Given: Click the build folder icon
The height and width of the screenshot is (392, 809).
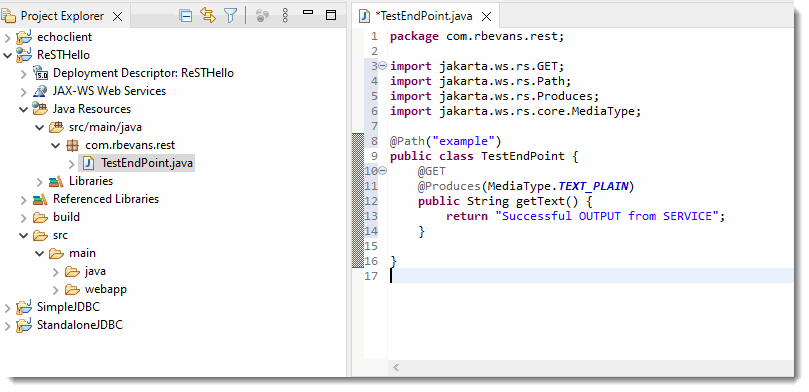Looking at the screenshot, I should point(40,217).
